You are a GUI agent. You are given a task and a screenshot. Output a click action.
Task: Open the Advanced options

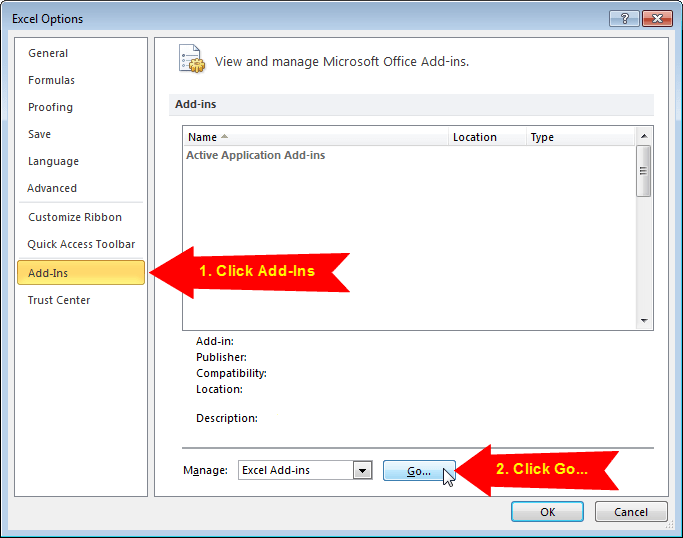coord(52,188)
